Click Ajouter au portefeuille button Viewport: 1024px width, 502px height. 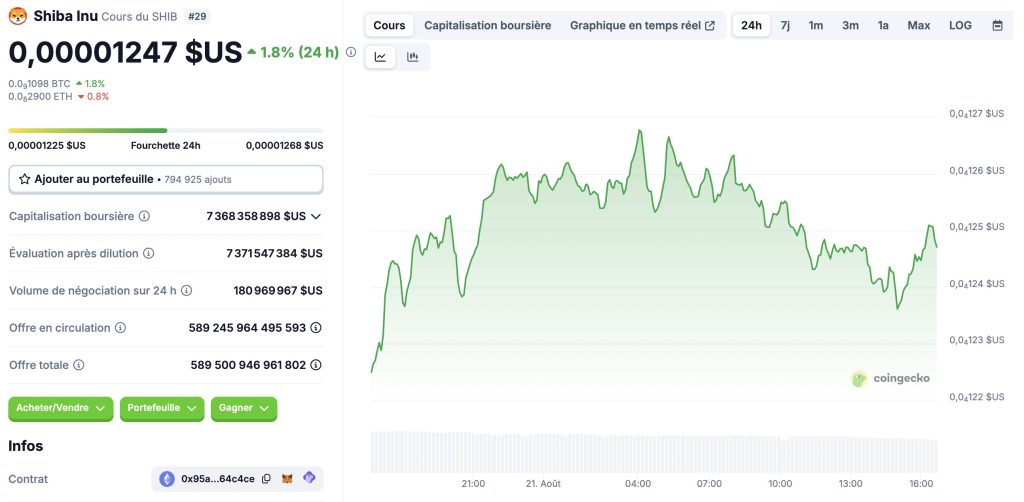point(165,179)
